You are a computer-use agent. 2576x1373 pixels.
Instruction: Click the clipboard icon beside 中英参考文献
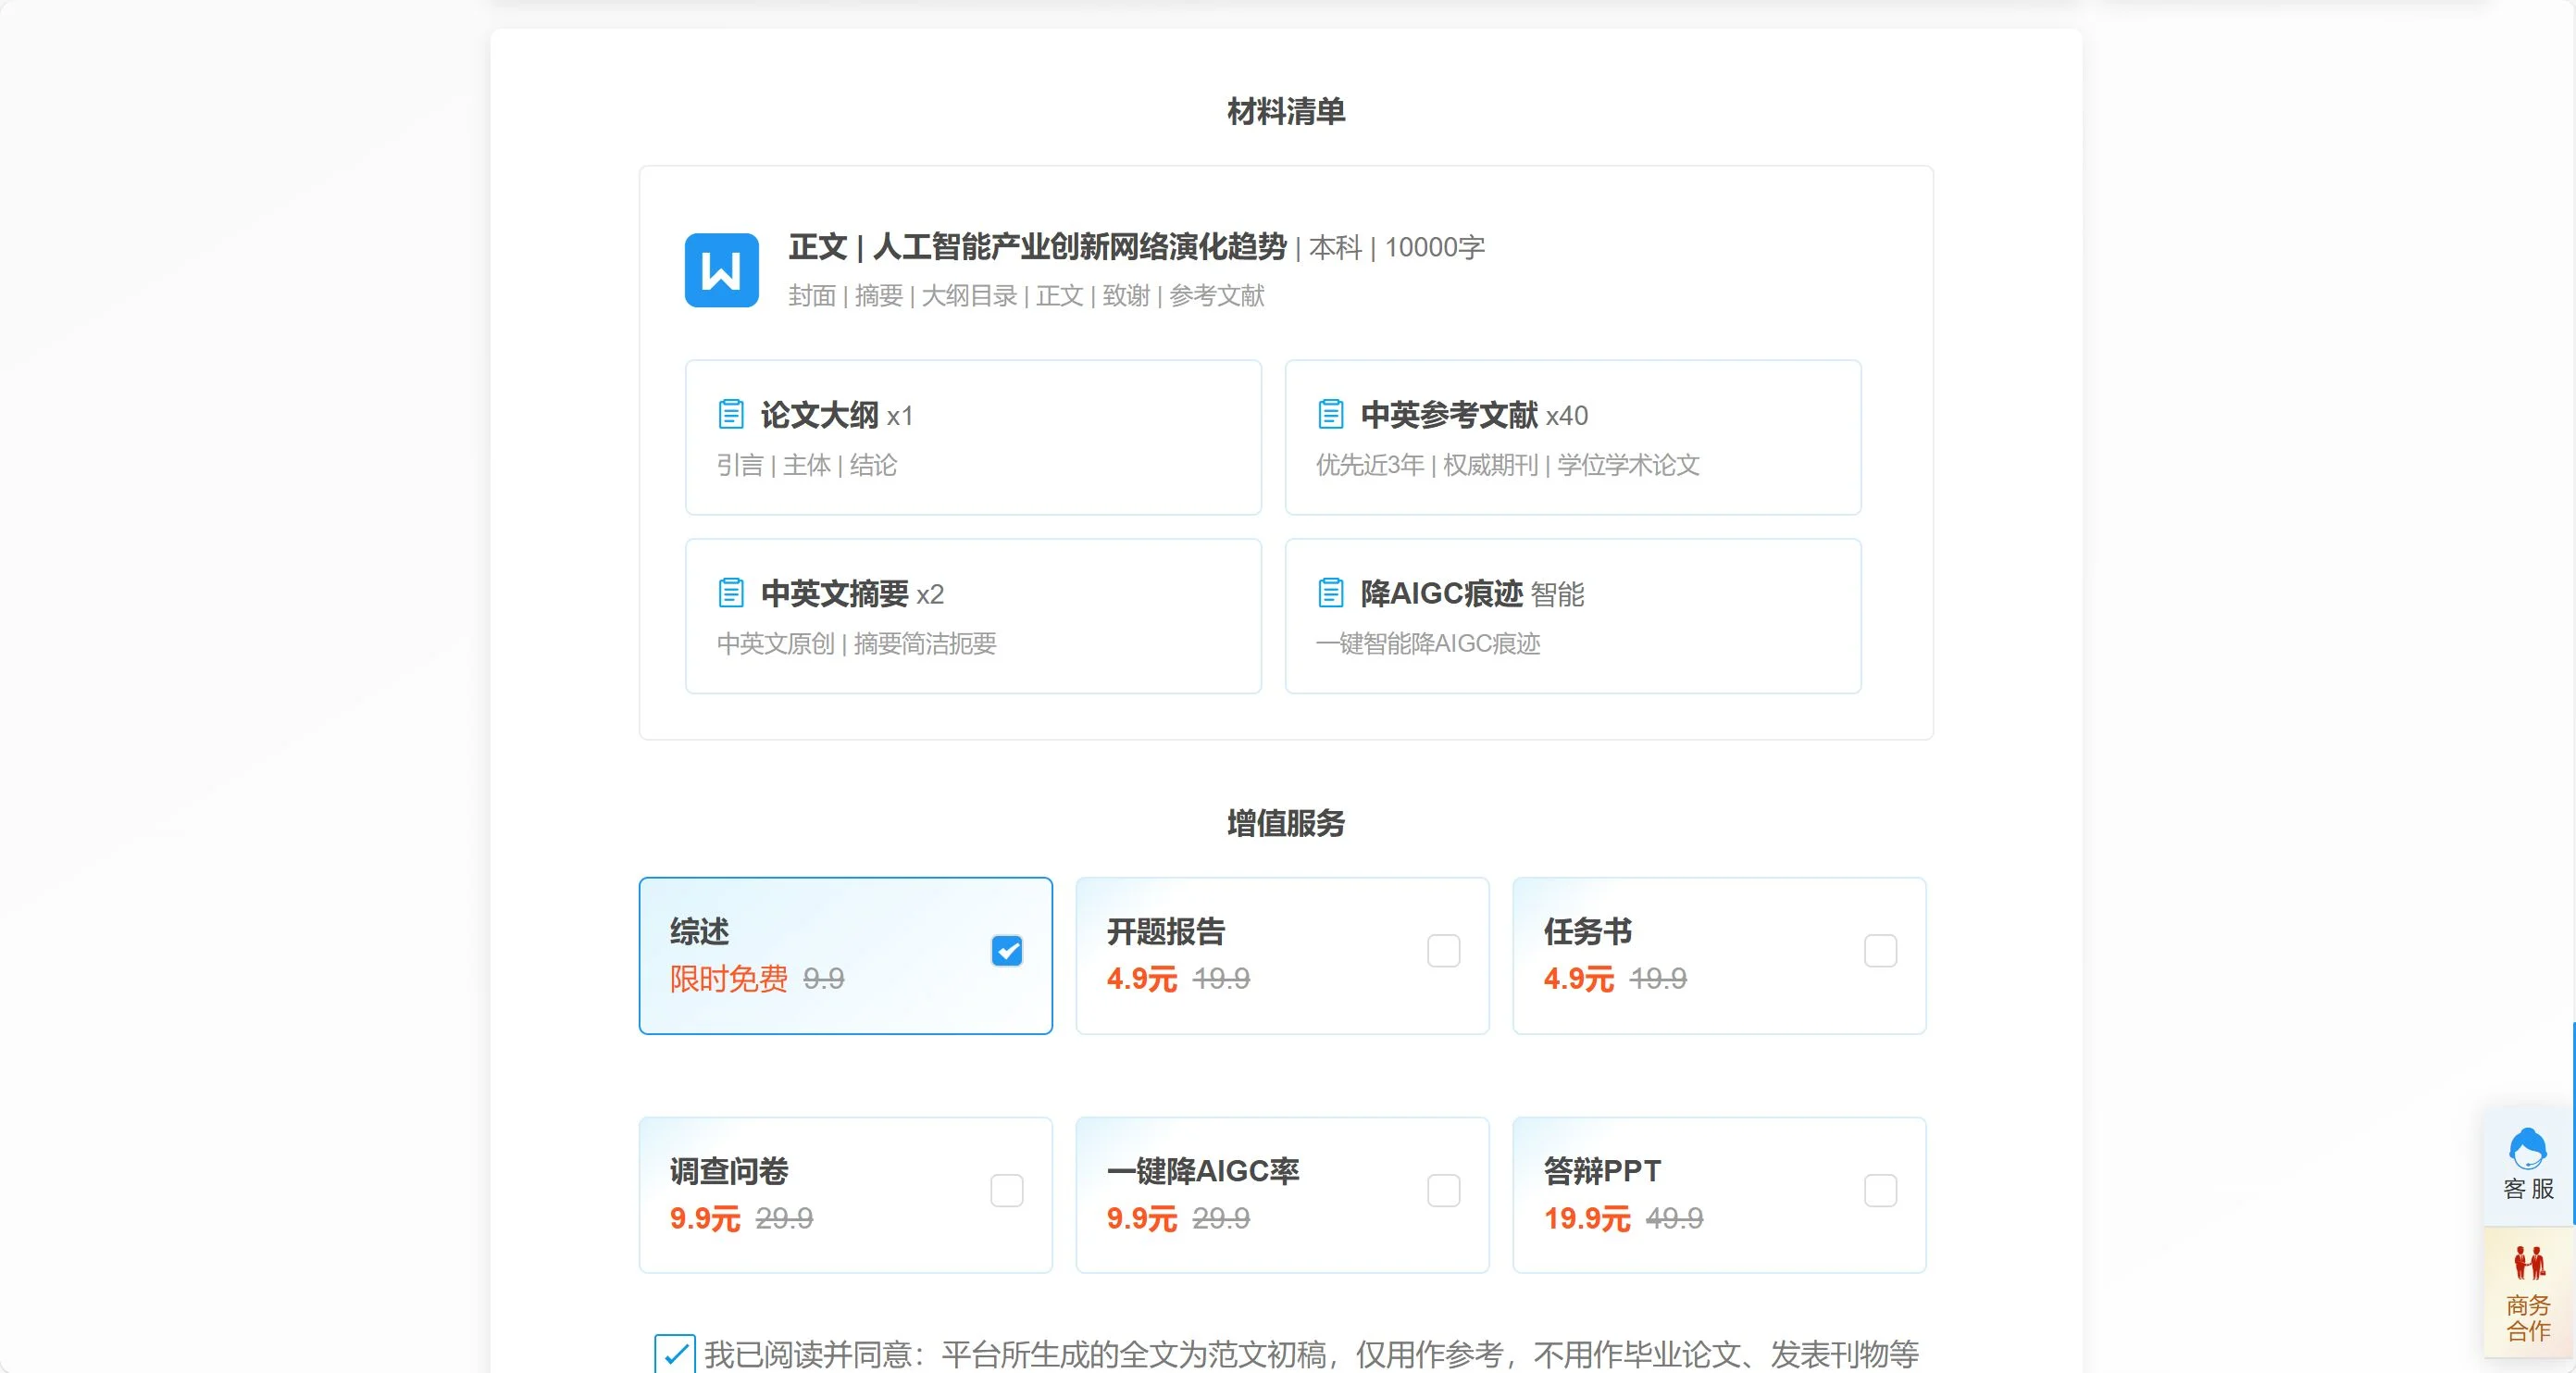coord(1331,413)
